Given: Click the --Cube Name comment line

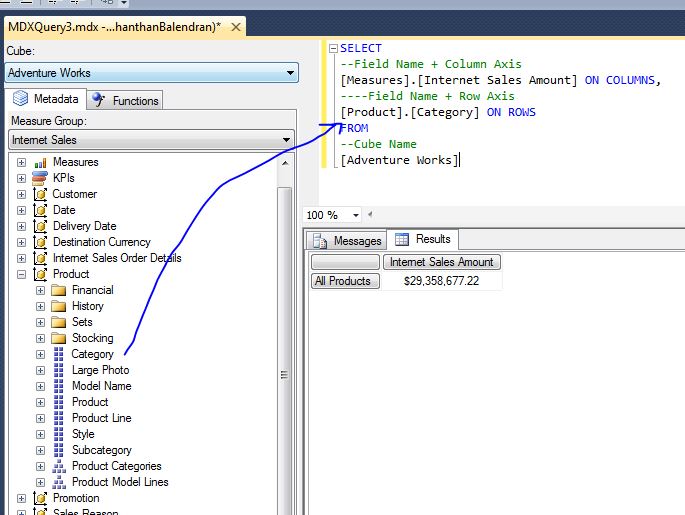Looking at the screenshot, I should 378,144.
